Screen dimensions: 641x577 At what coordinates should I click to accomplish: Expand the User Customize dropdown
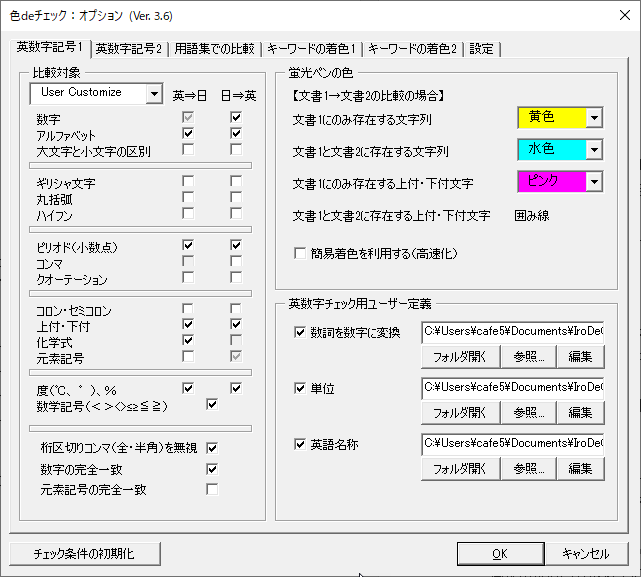pos(153,93)
